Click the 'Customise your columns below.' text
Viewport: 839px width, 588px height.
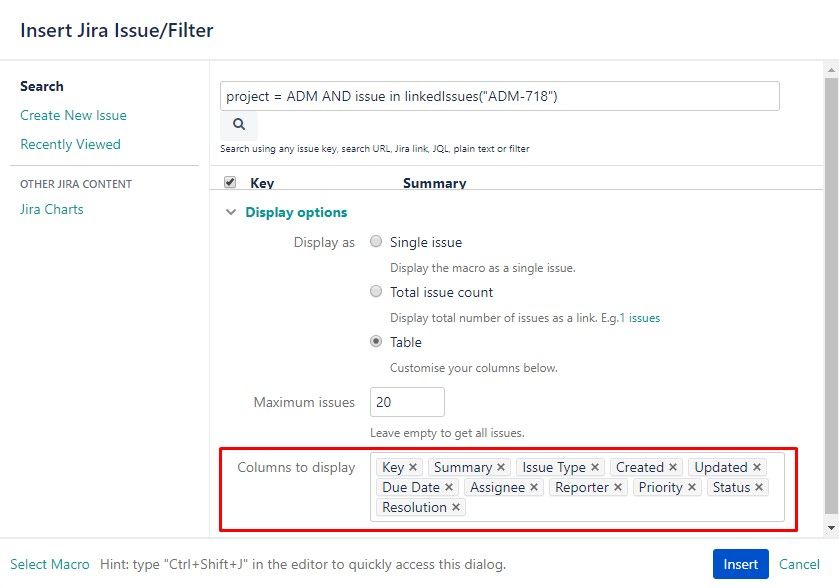click(x=474, y=368)
